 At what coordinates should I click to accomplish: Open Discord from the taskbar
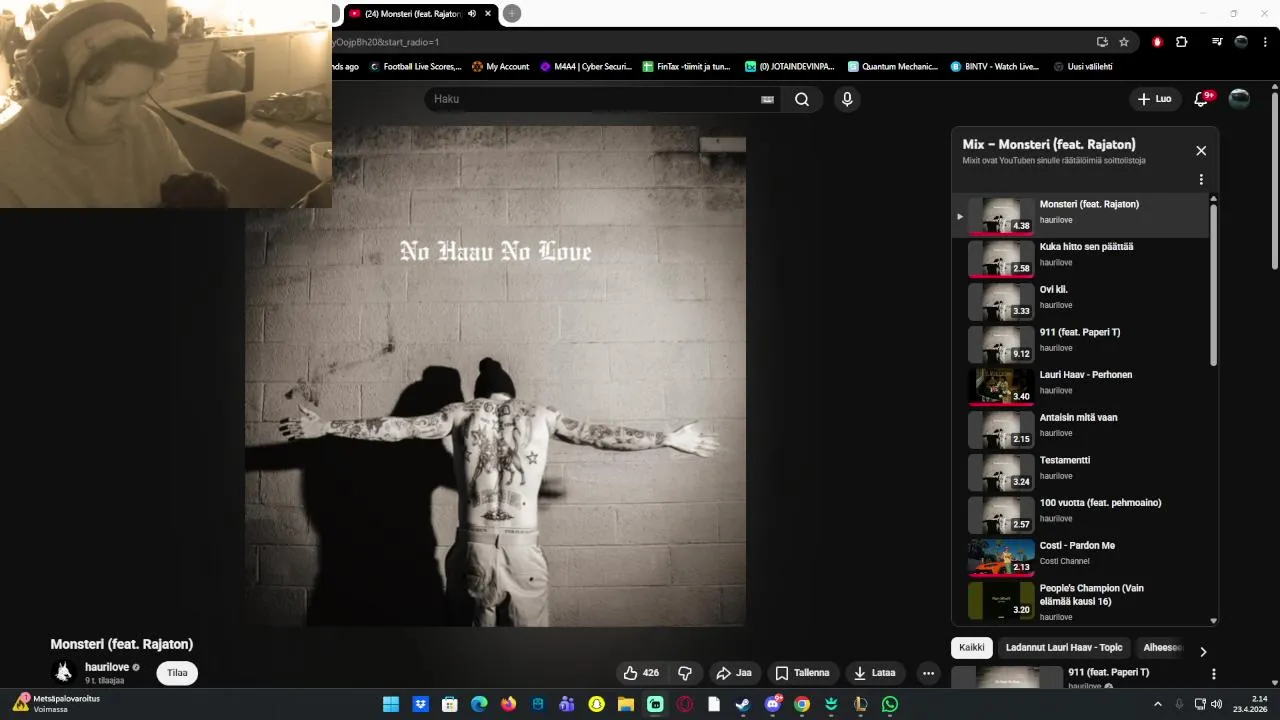tap(772, 704)
